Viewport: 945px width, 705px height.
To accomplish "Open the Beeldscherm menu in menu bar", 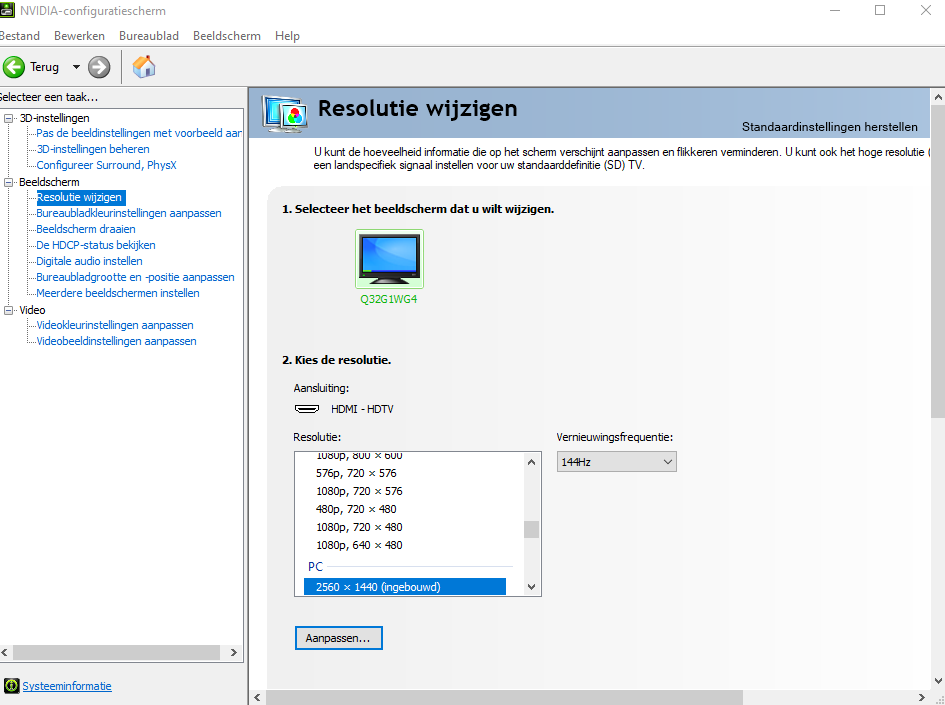I will (227, 36).
